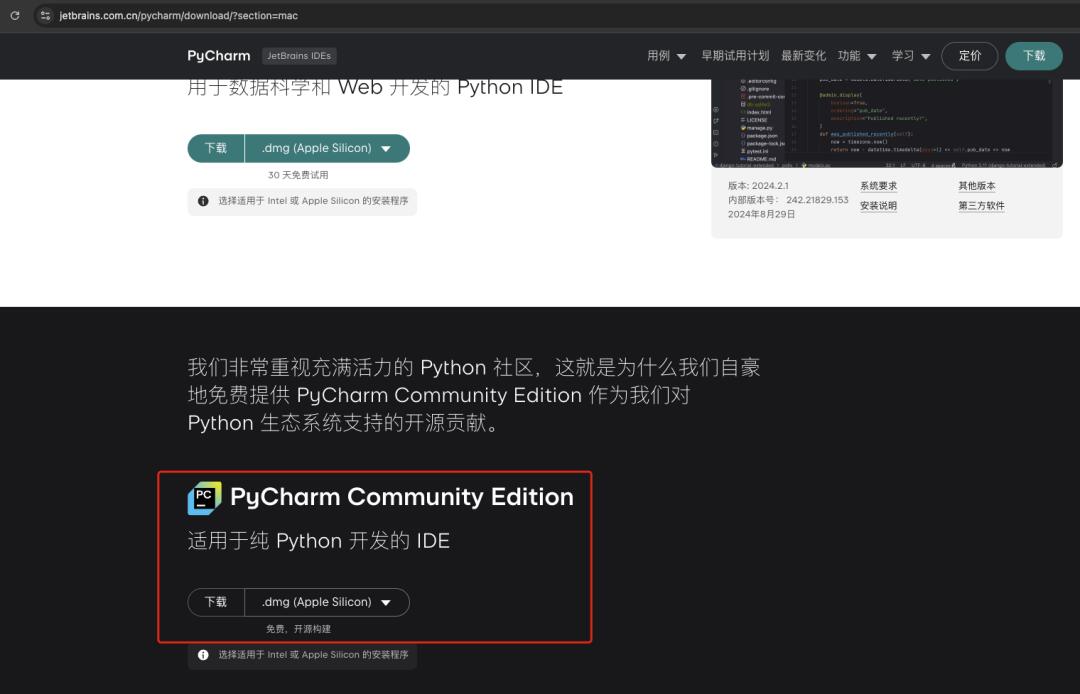Open 系统要求 link
Screen dimensions: 1080x694
(878, 186)
